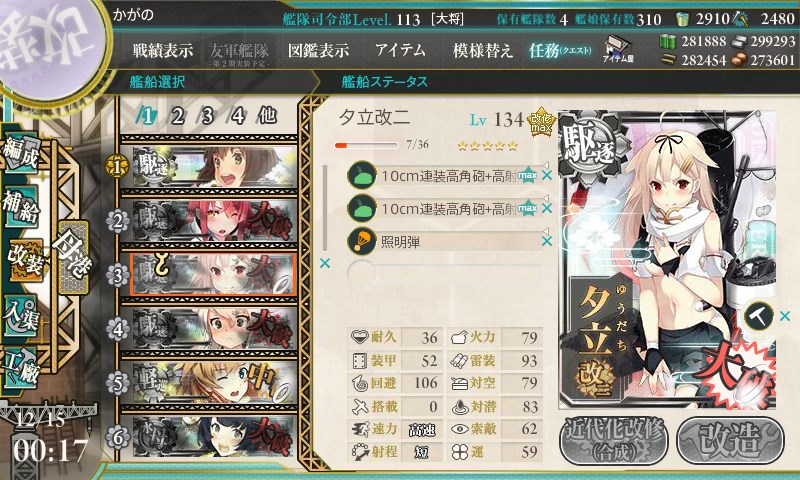Click the empty fourth equipment slot
Image resolution: width=800 pixels, height=480 pixels.
444,273
